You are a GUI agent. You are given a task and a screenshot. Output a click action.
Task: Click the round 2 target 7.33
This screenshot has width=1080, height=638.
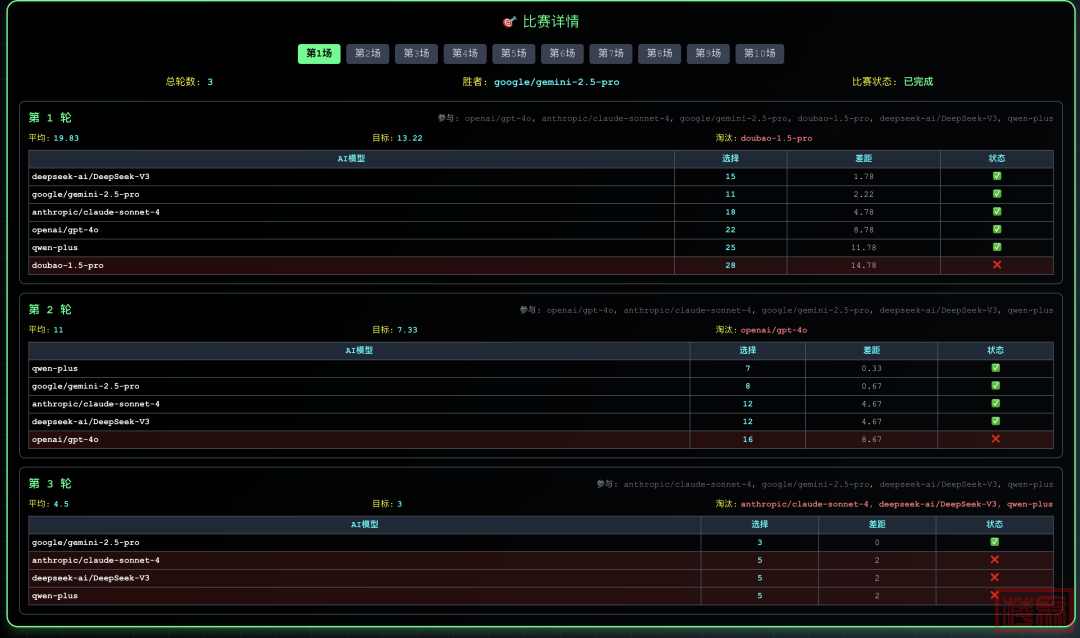tap(407, 330)
